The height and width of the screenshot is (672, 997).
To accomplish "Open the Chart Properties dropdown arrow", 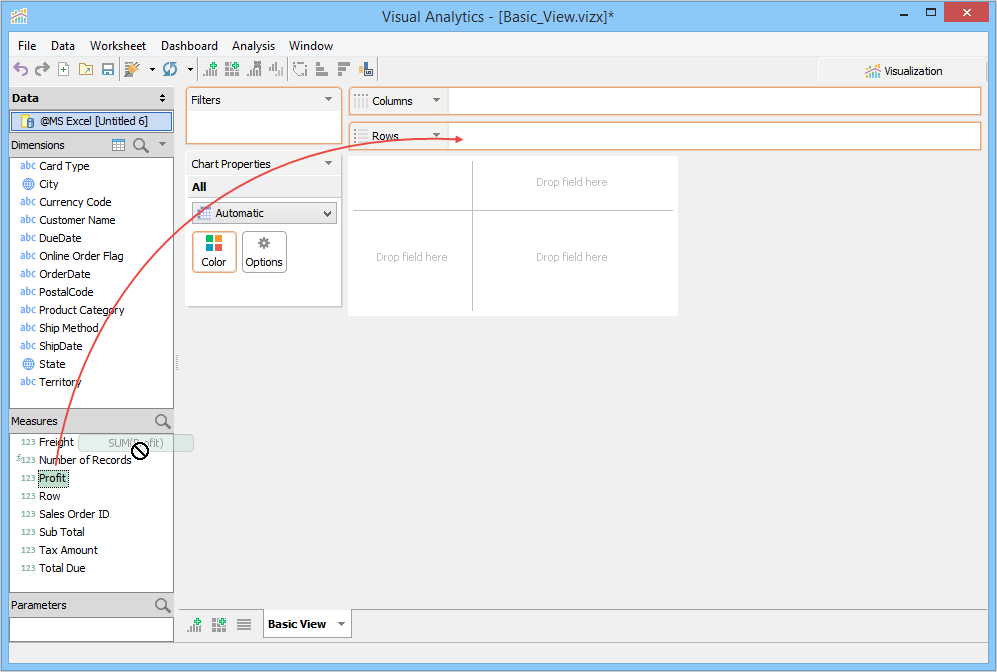I will click(x=328, y=163).
